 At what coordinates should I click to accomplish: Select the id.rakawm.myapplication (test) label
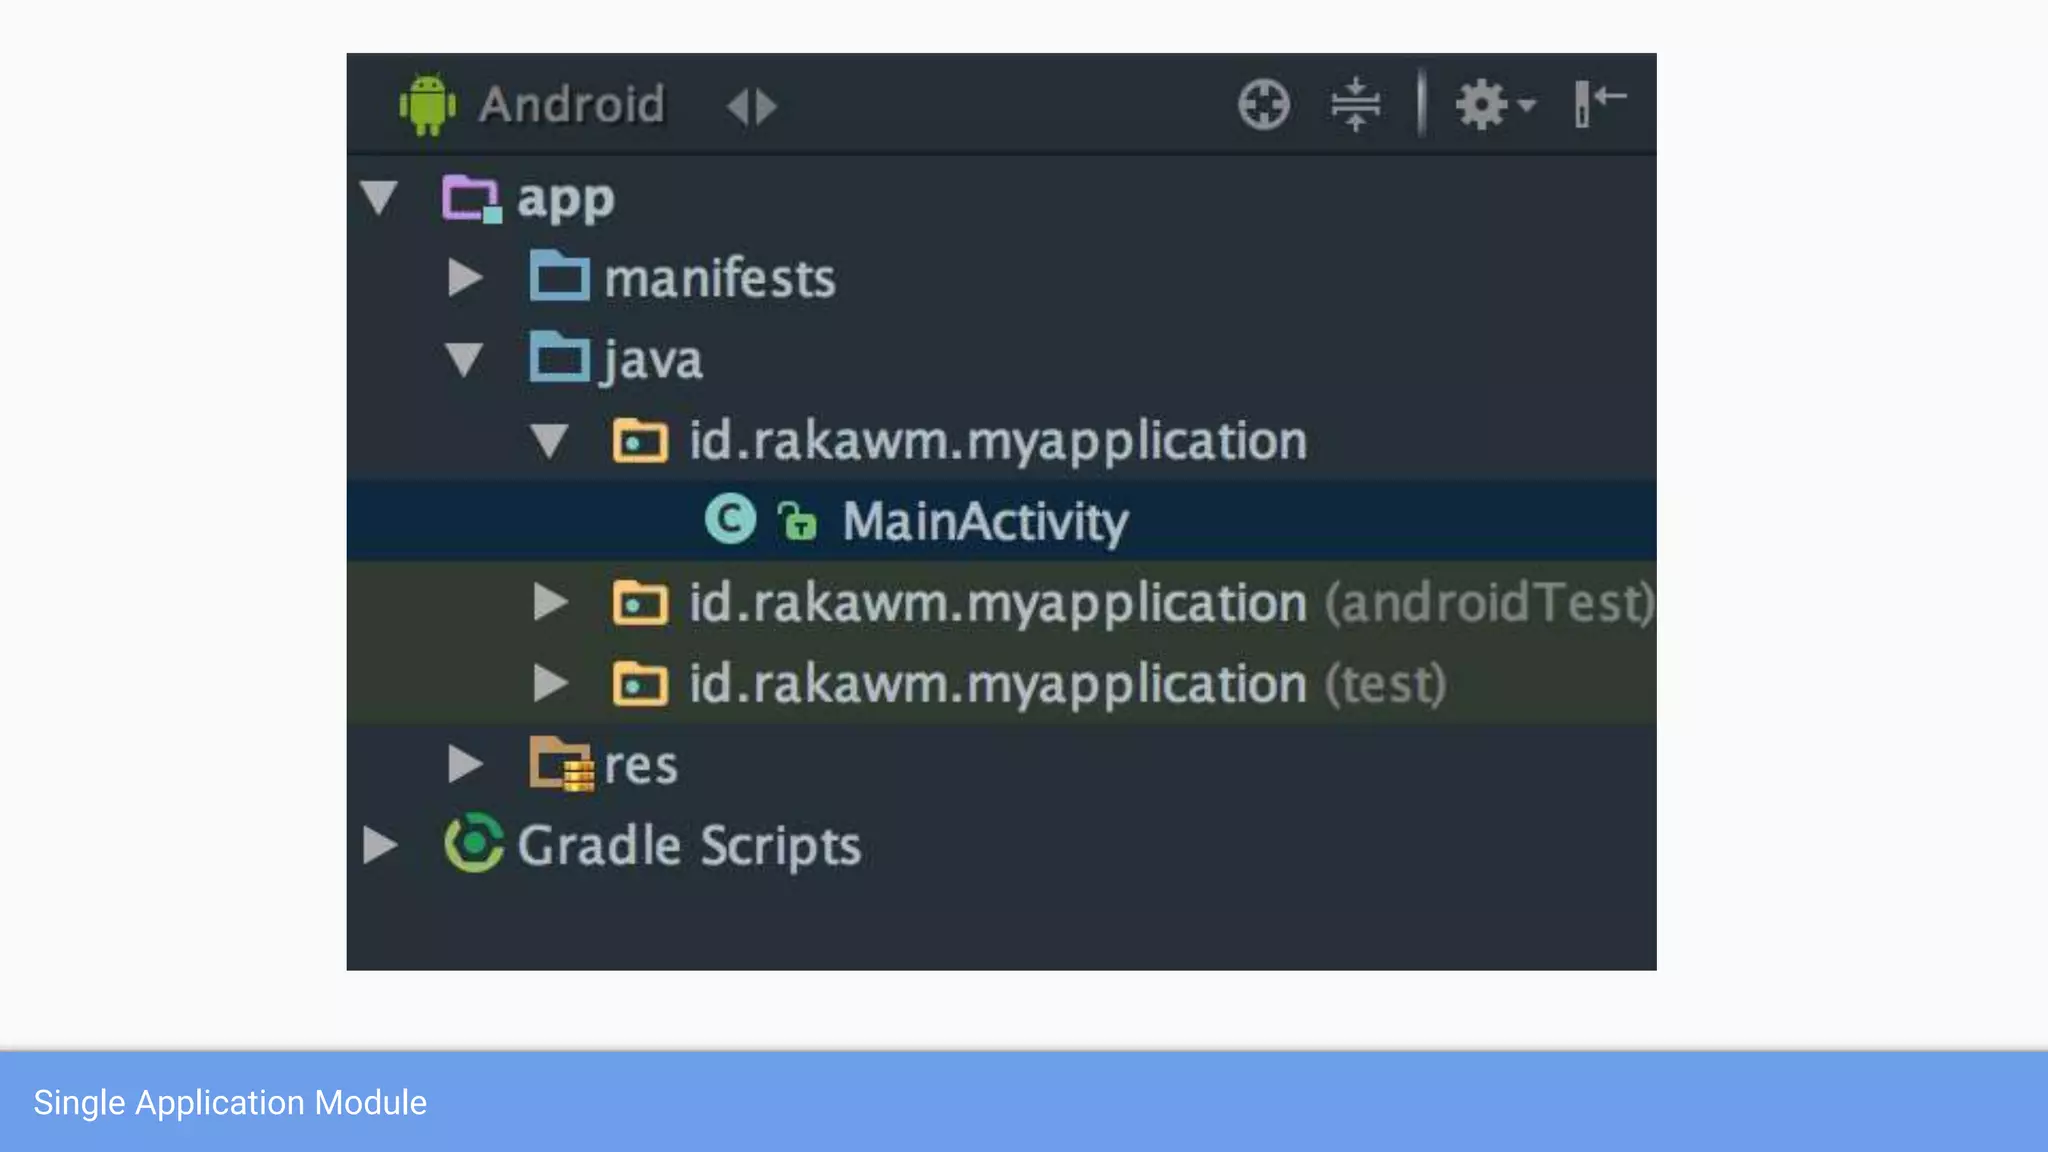1068,685
